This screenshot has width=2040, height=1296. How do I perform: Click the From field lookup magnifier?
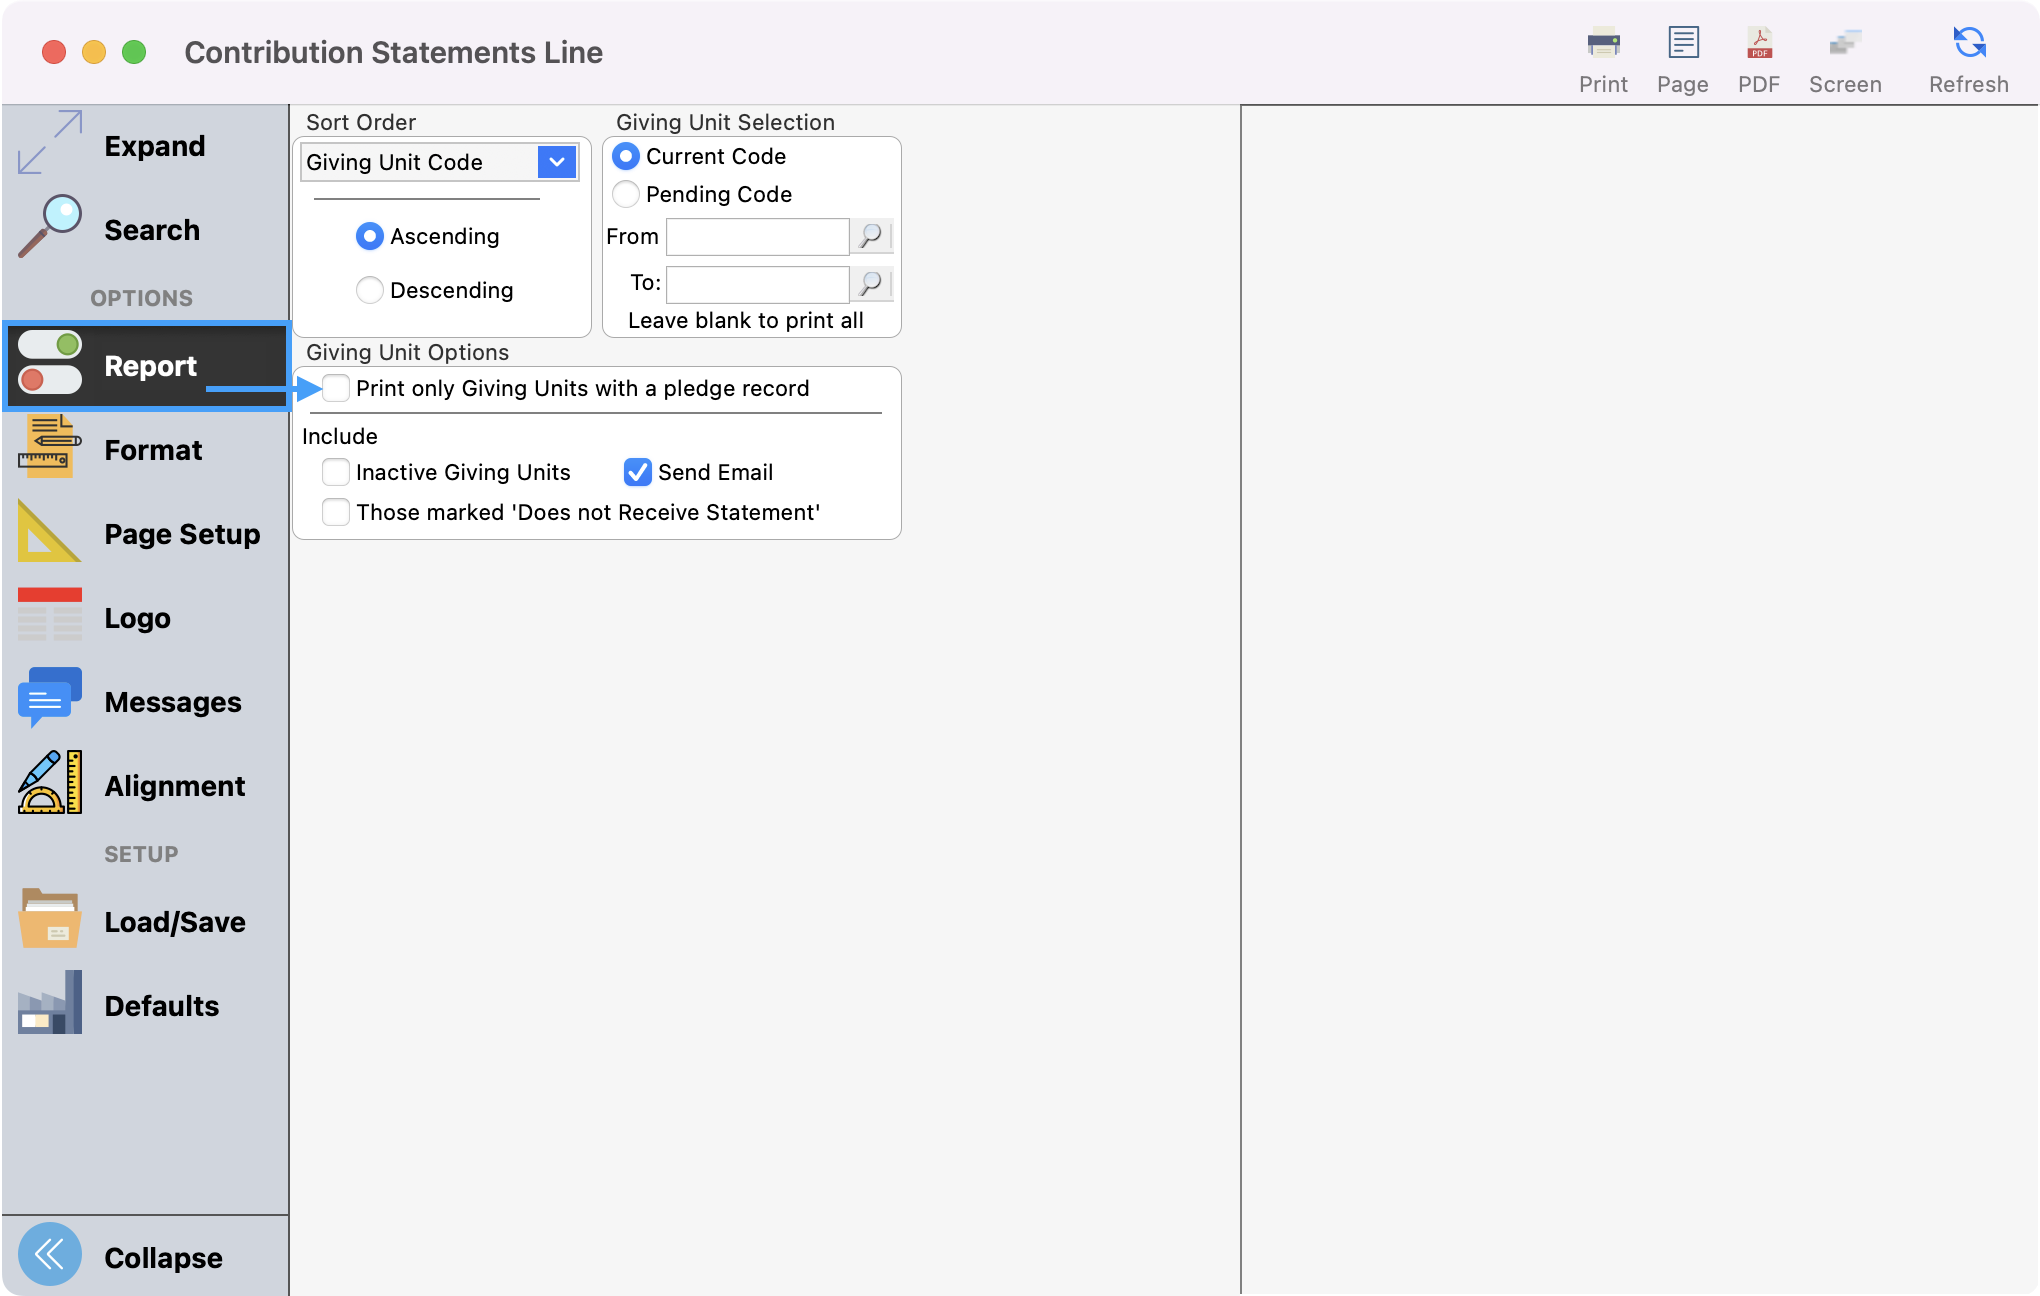click(871, 237)
